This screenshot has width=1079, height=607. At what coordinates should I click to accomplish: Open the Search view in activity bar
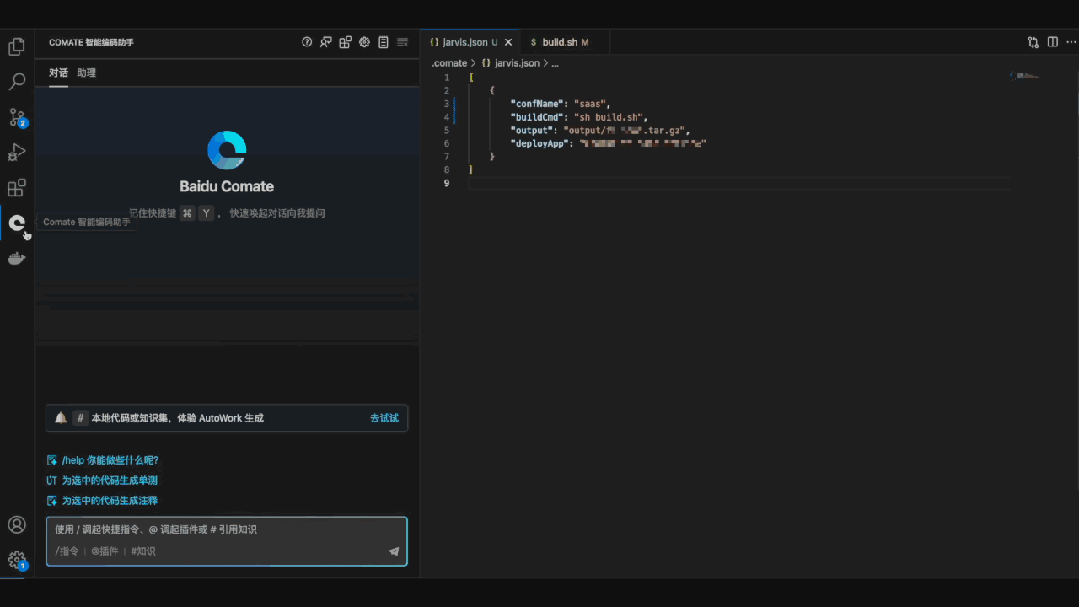click(x=16, y=81)
